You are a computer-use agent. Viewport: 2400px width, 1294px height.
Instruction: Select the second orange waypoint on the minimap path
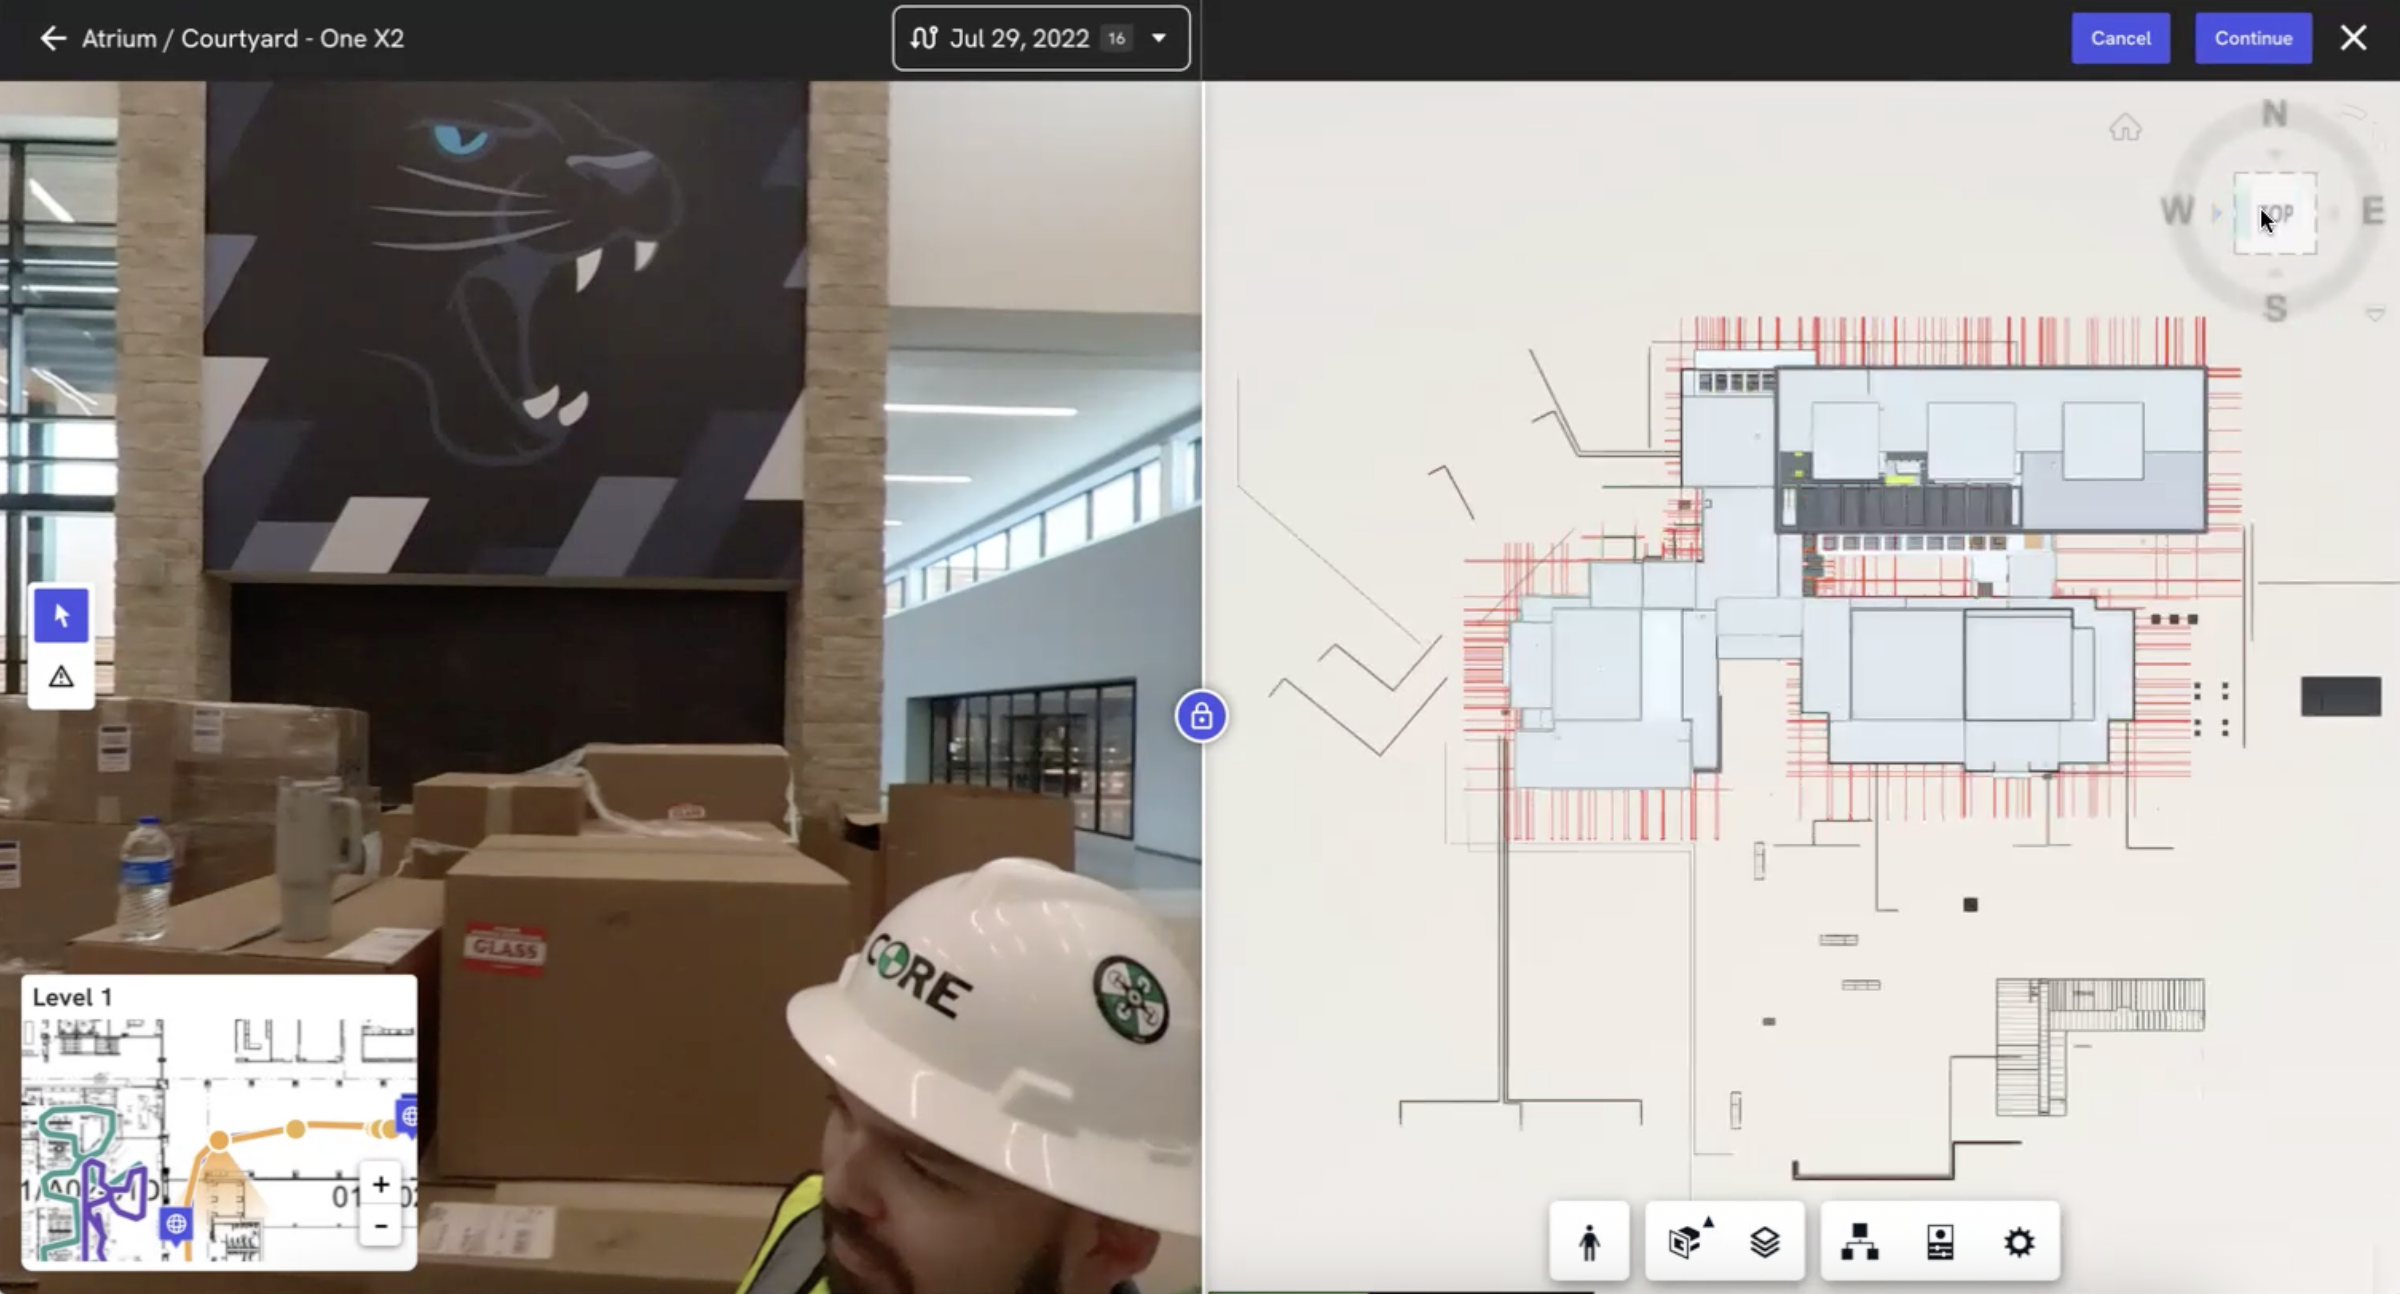pos(295,1129)
